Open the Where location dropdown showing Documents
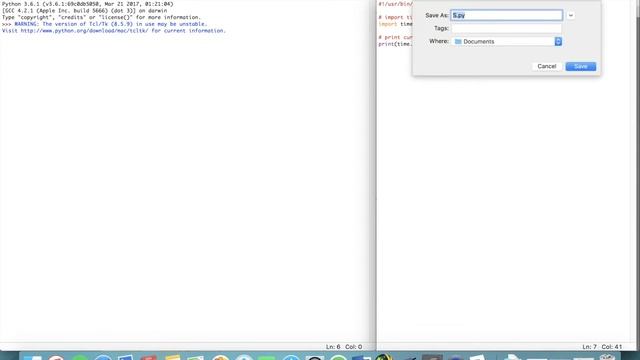The width and height of the screenshot is (640, 360). click(507, 41)
